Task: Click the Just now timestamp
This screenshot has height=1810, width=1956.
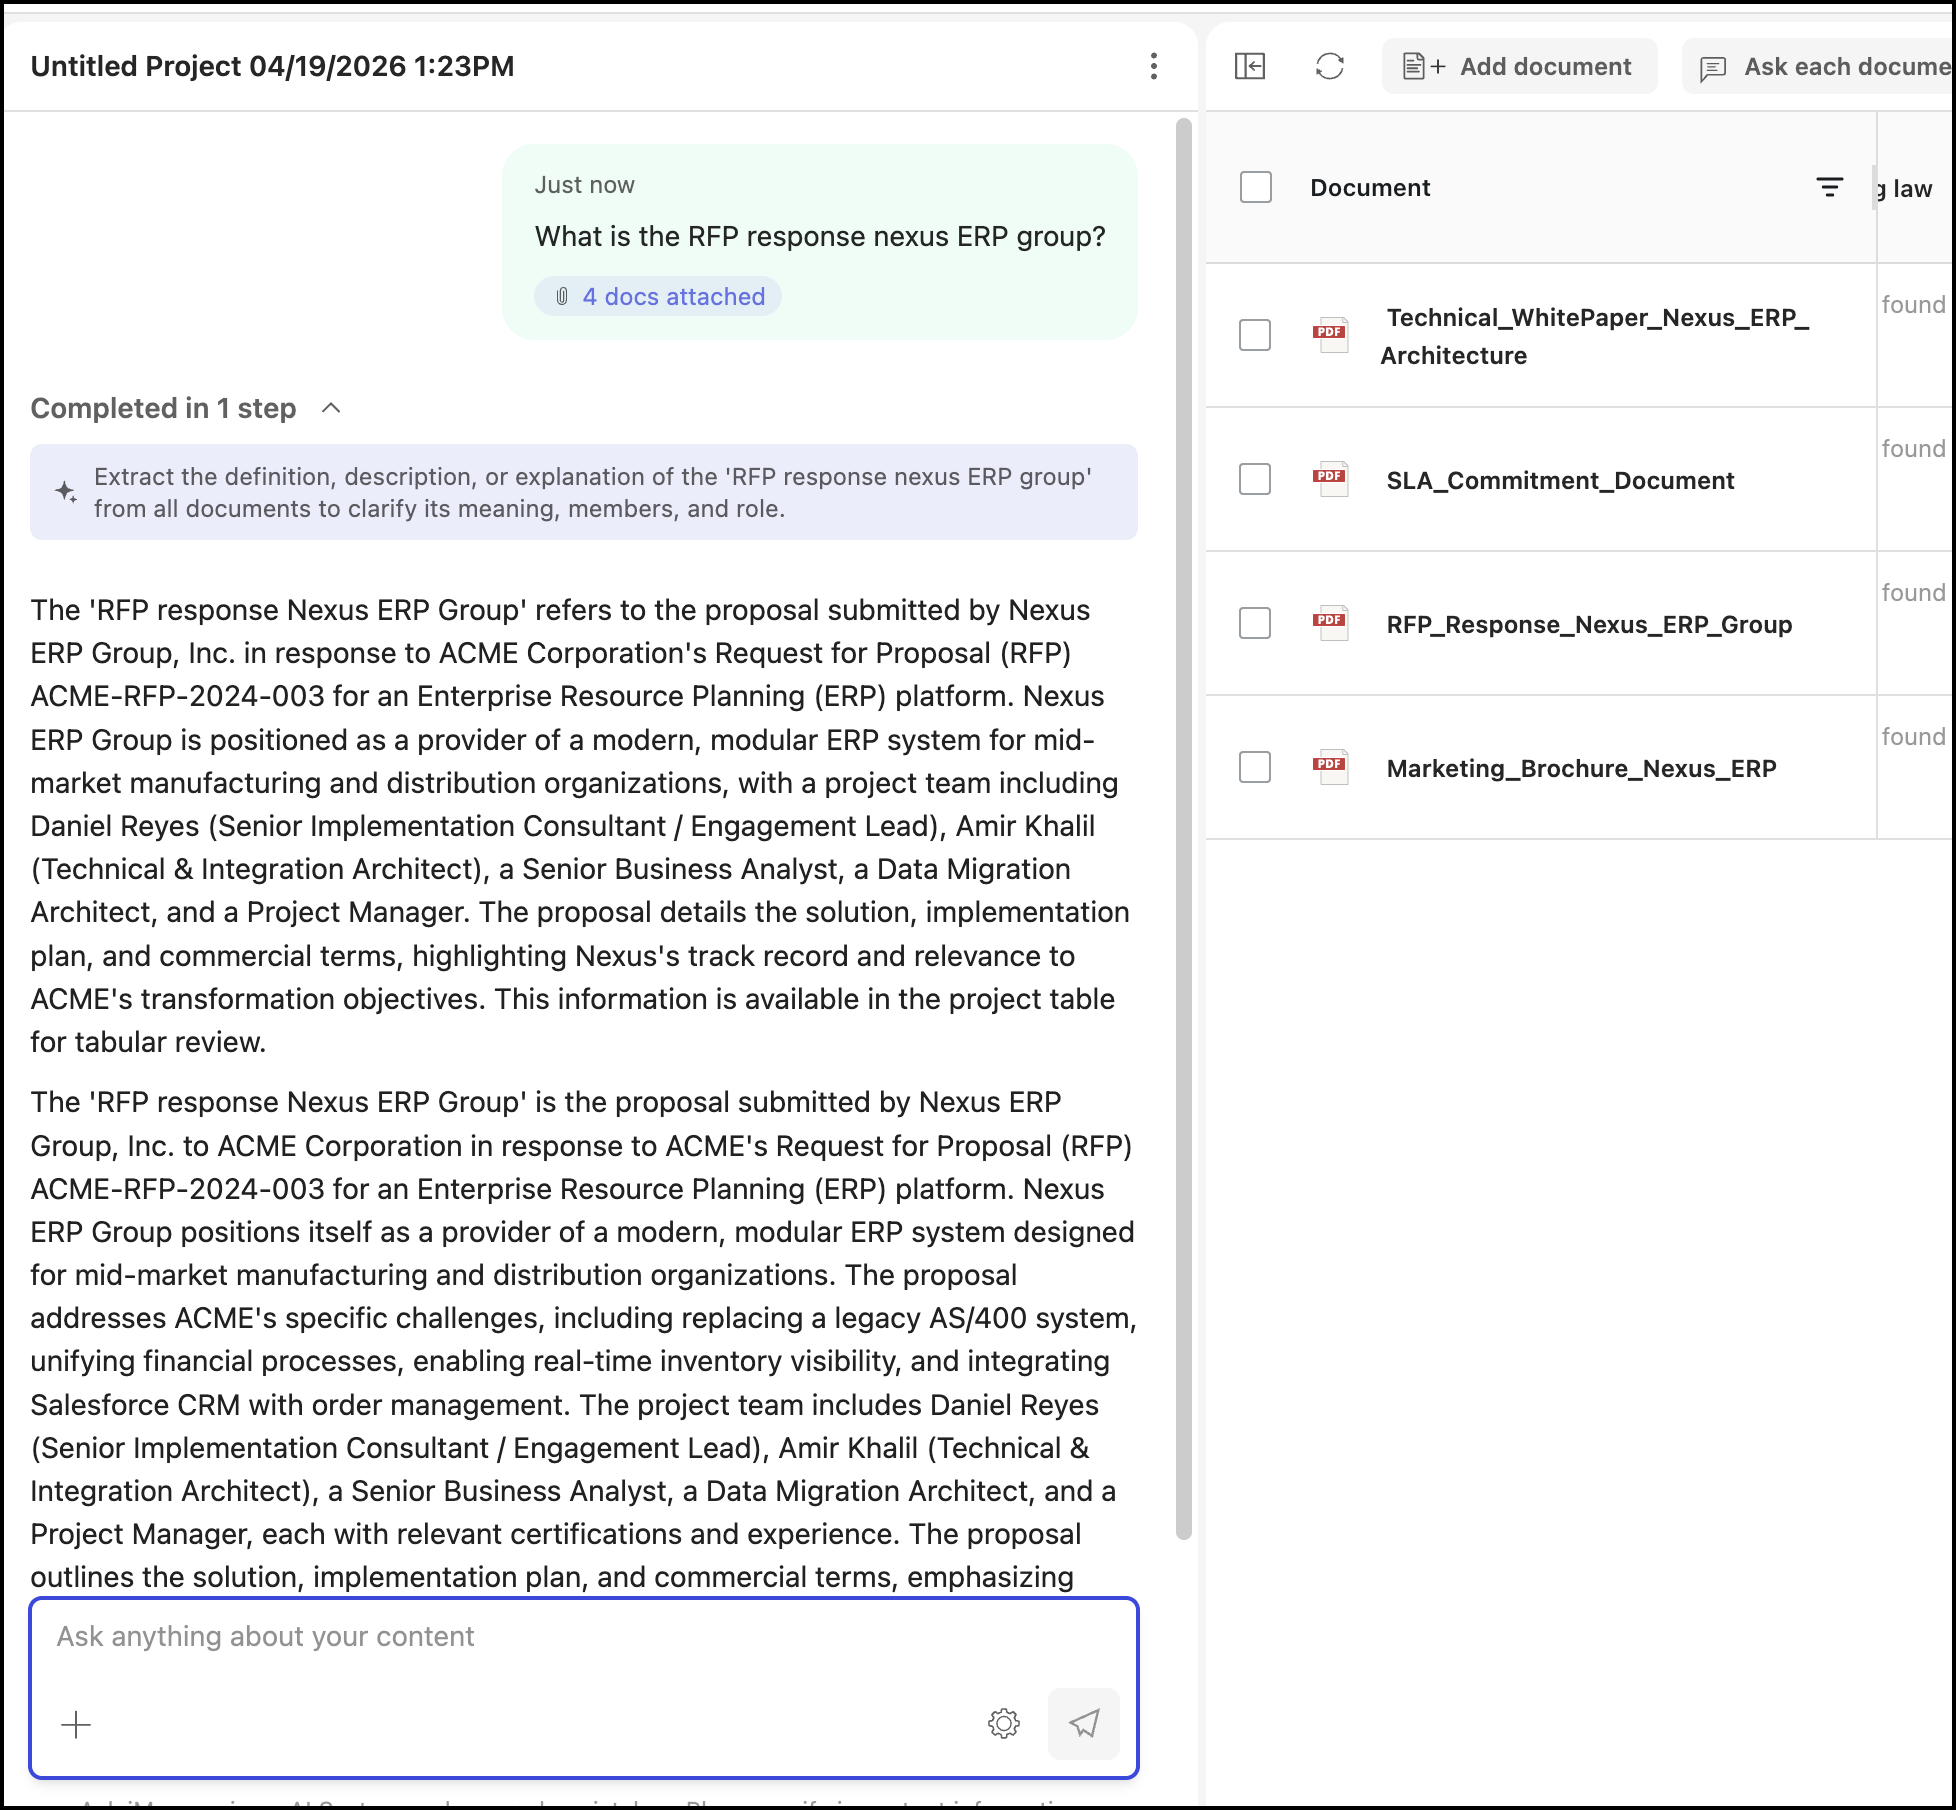Action: pyautogui.click(x=584, y=185)
